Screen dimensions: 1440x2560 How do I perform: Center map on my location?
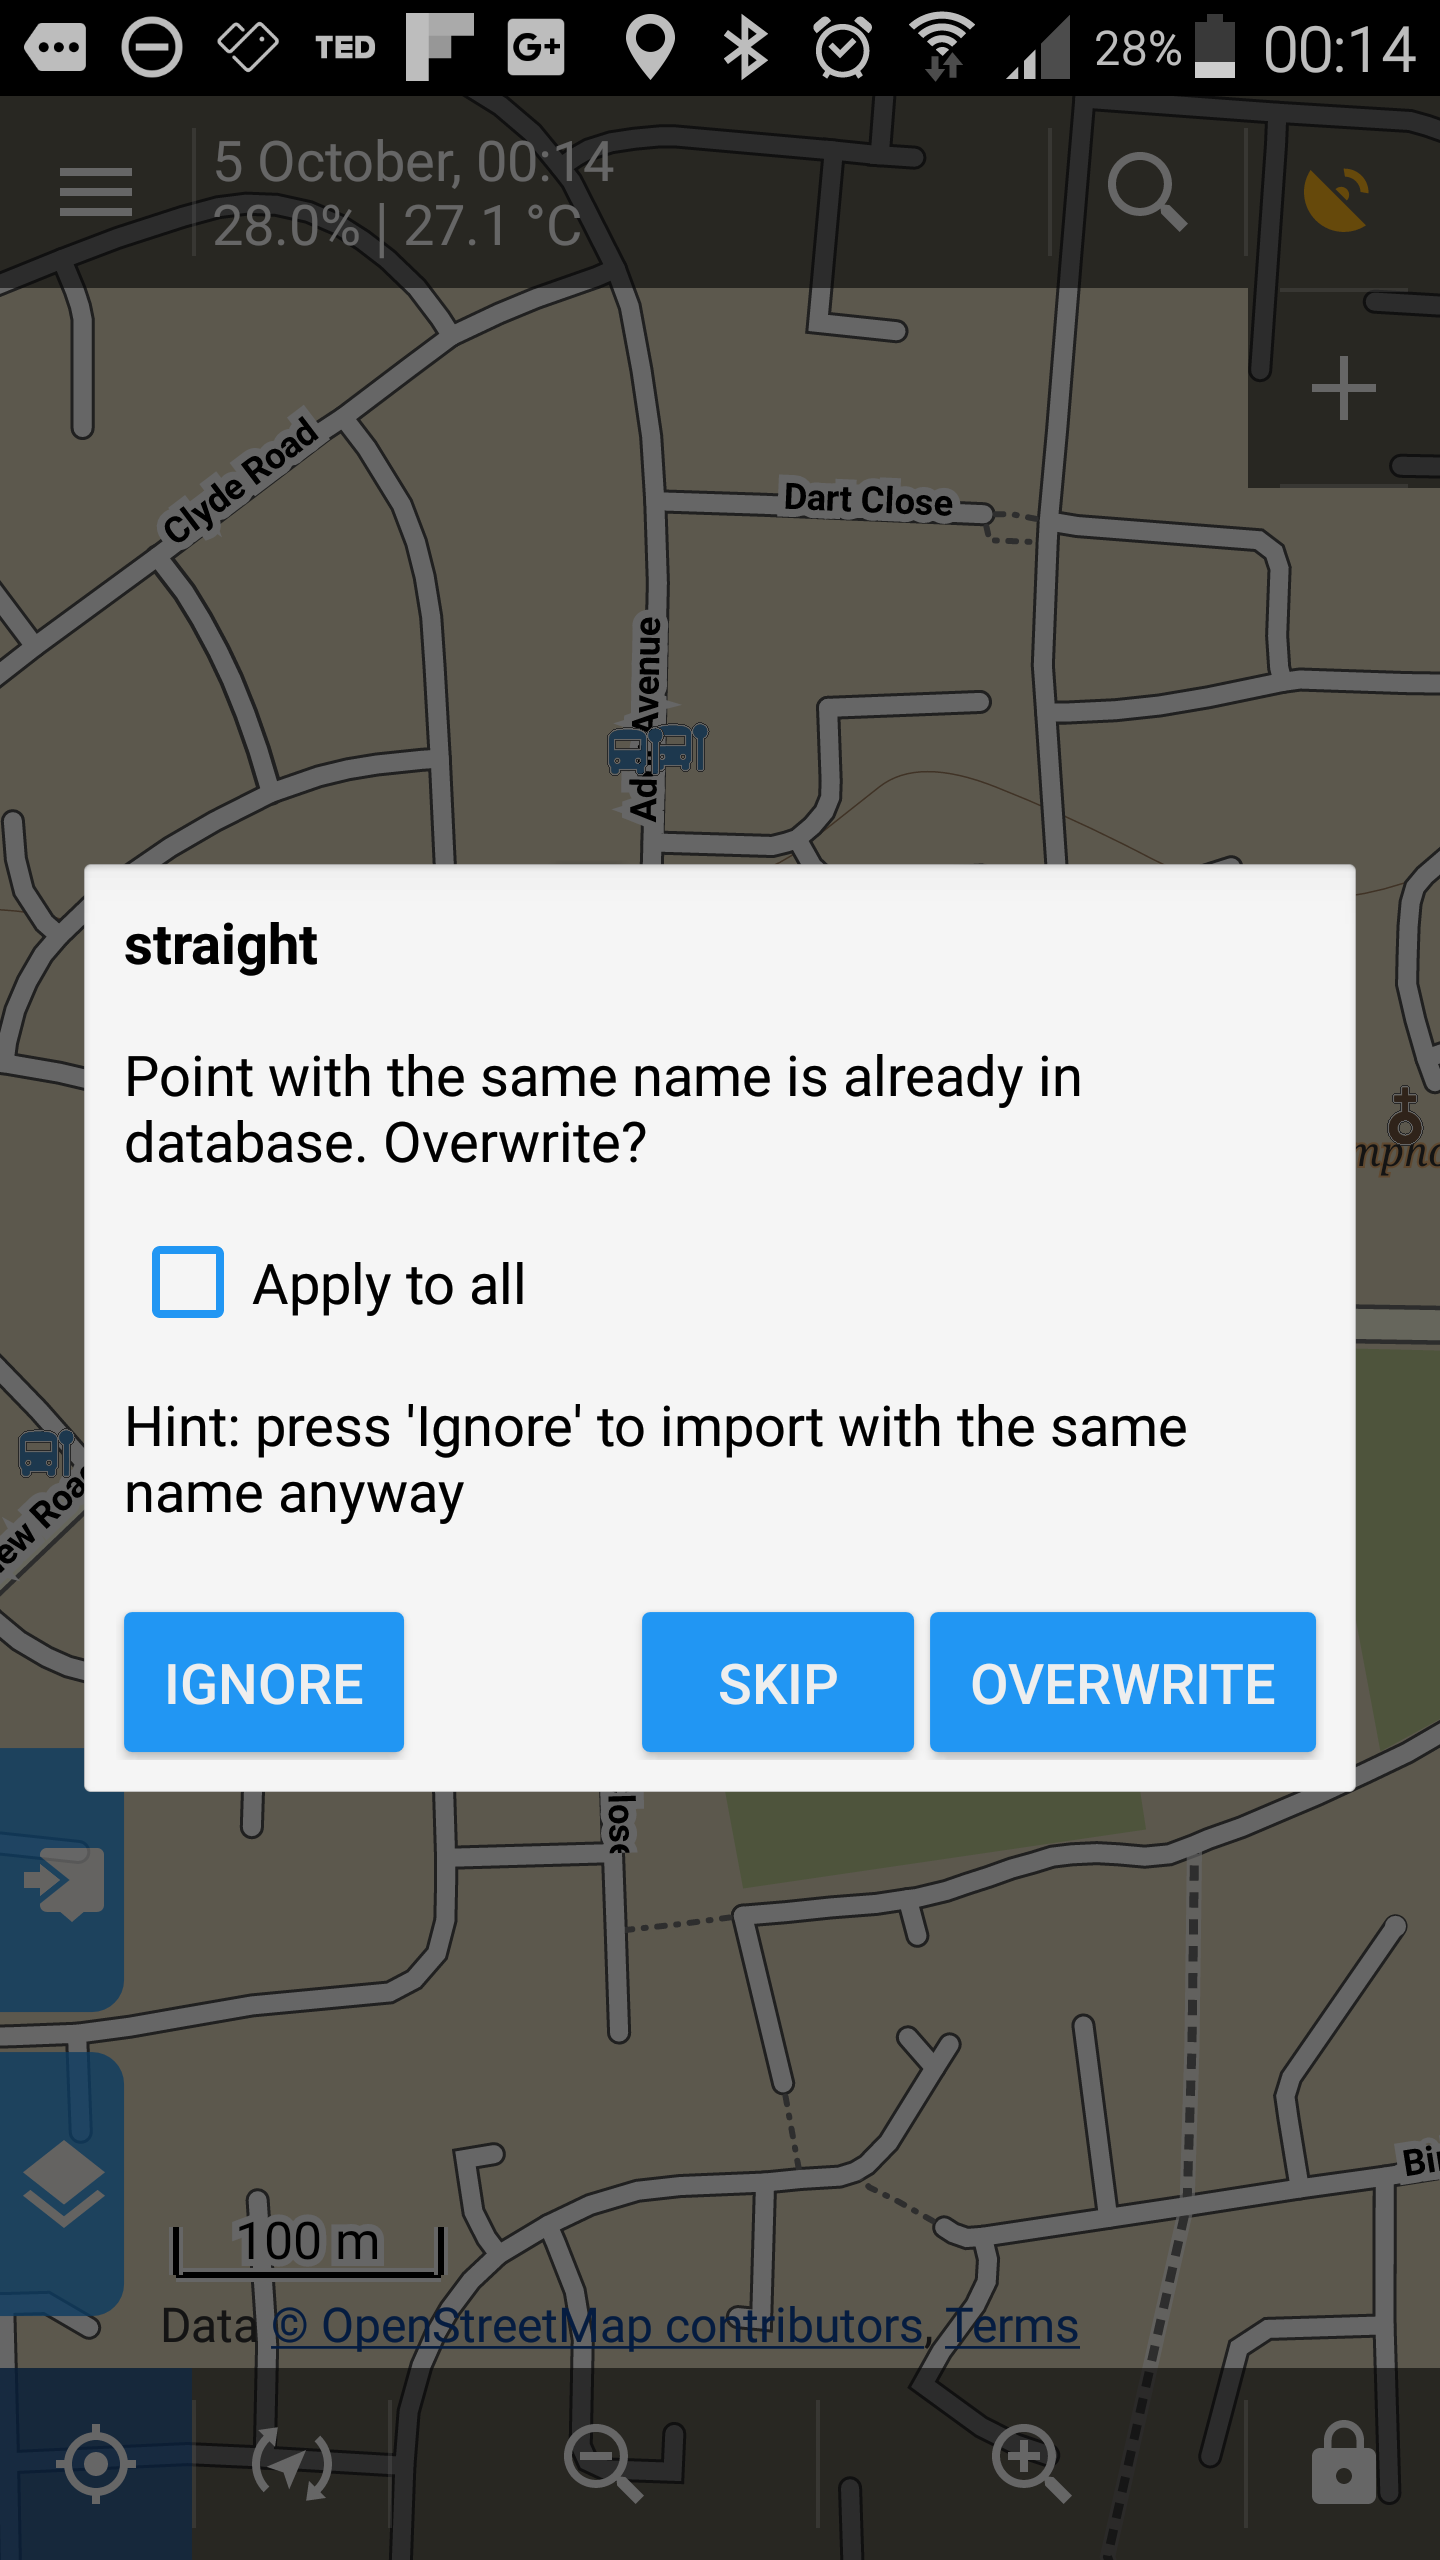tap(96, 2464)
